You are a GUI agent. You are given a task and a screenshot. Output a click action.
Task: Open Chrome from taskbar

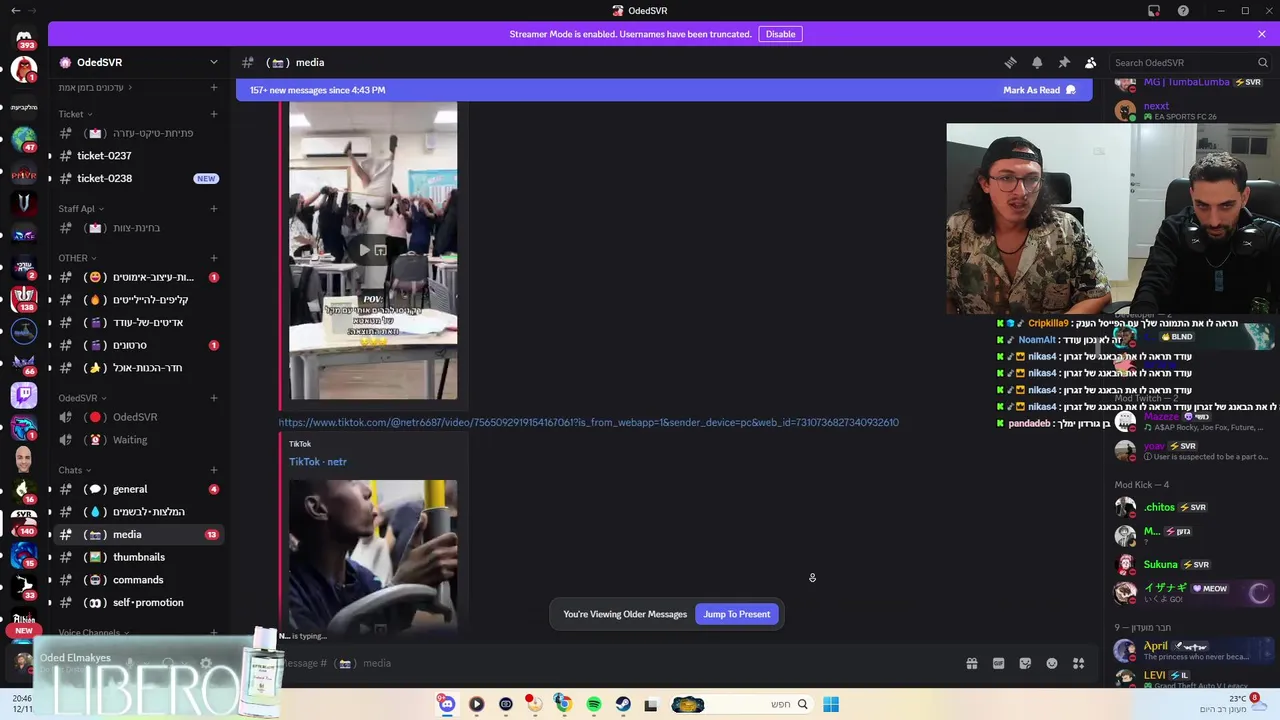click(x=564, y=705)
